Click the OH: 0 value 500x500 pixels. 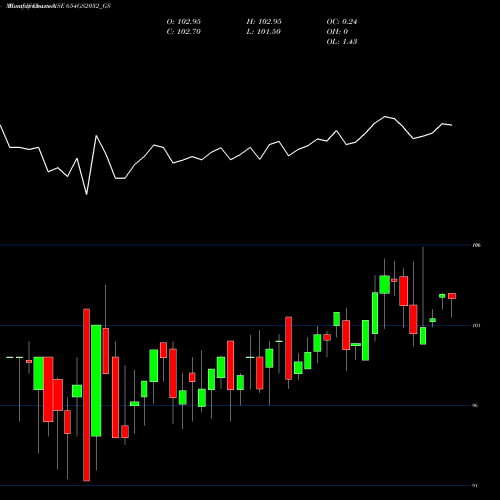(x=337, y=32)
